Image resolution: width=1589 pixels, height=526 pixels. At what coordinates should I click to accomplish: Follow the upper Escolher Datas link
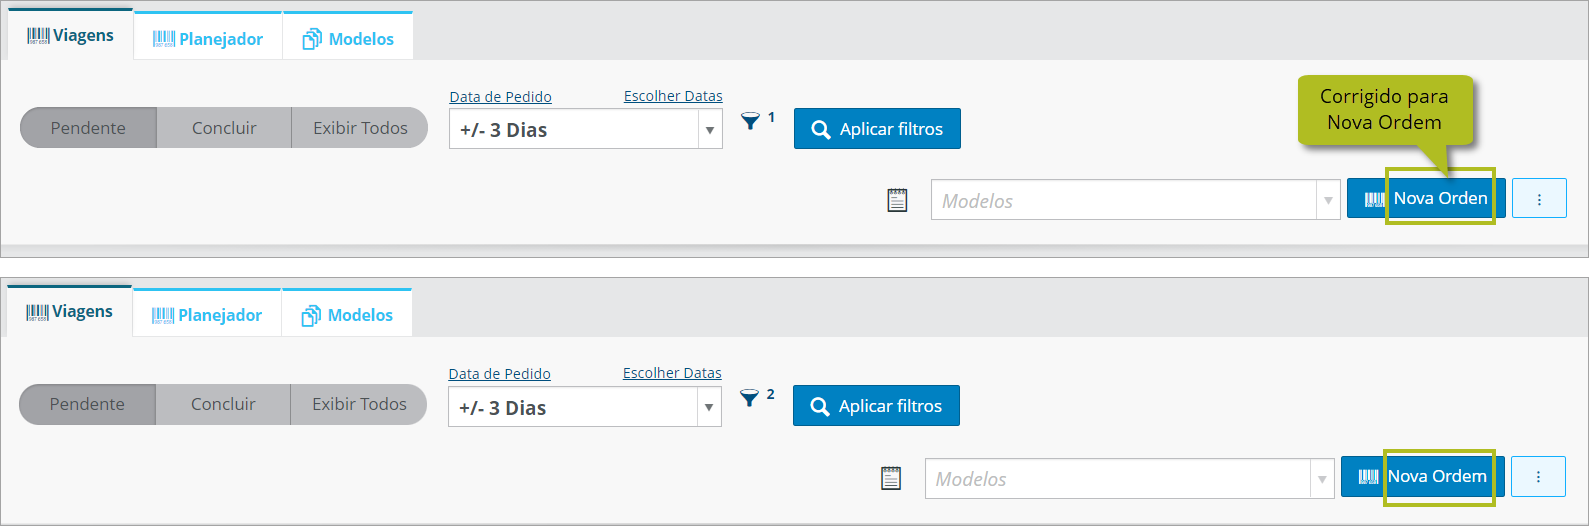[673, 96]
